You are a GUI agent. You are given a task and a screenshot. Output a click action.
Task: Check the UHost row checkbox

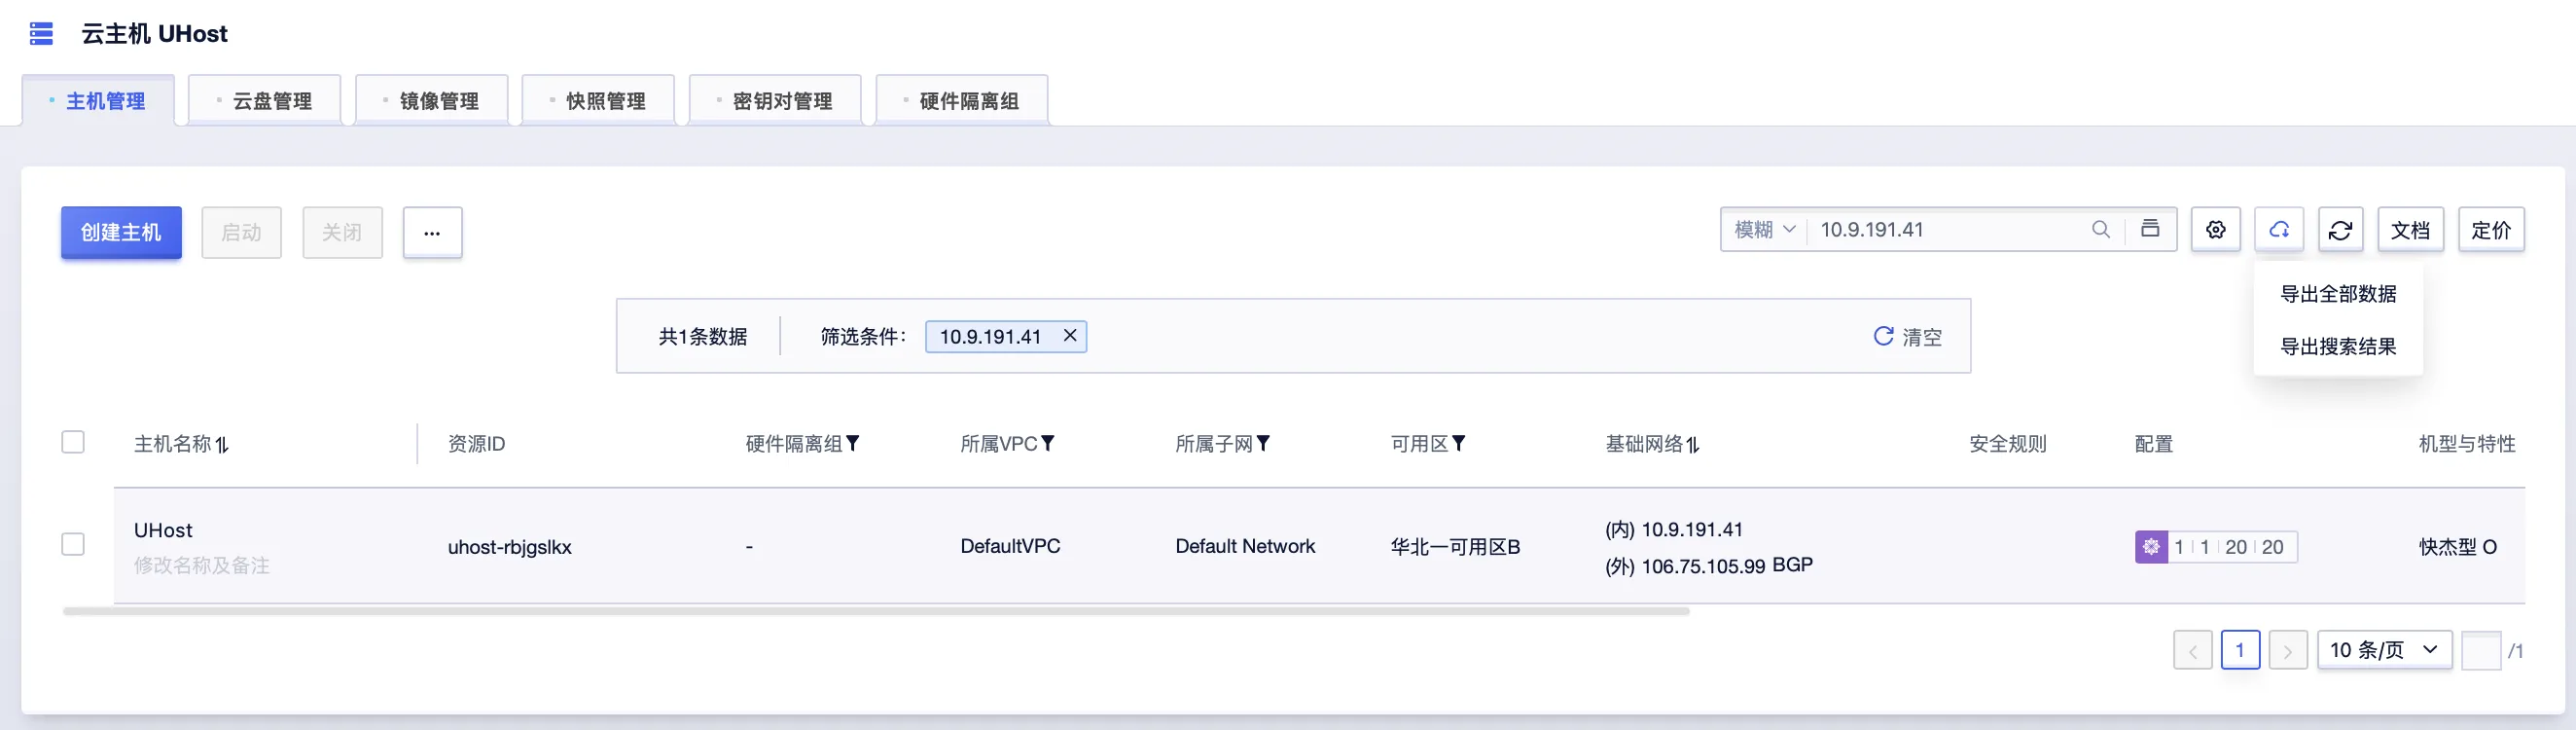coord(73,544)
